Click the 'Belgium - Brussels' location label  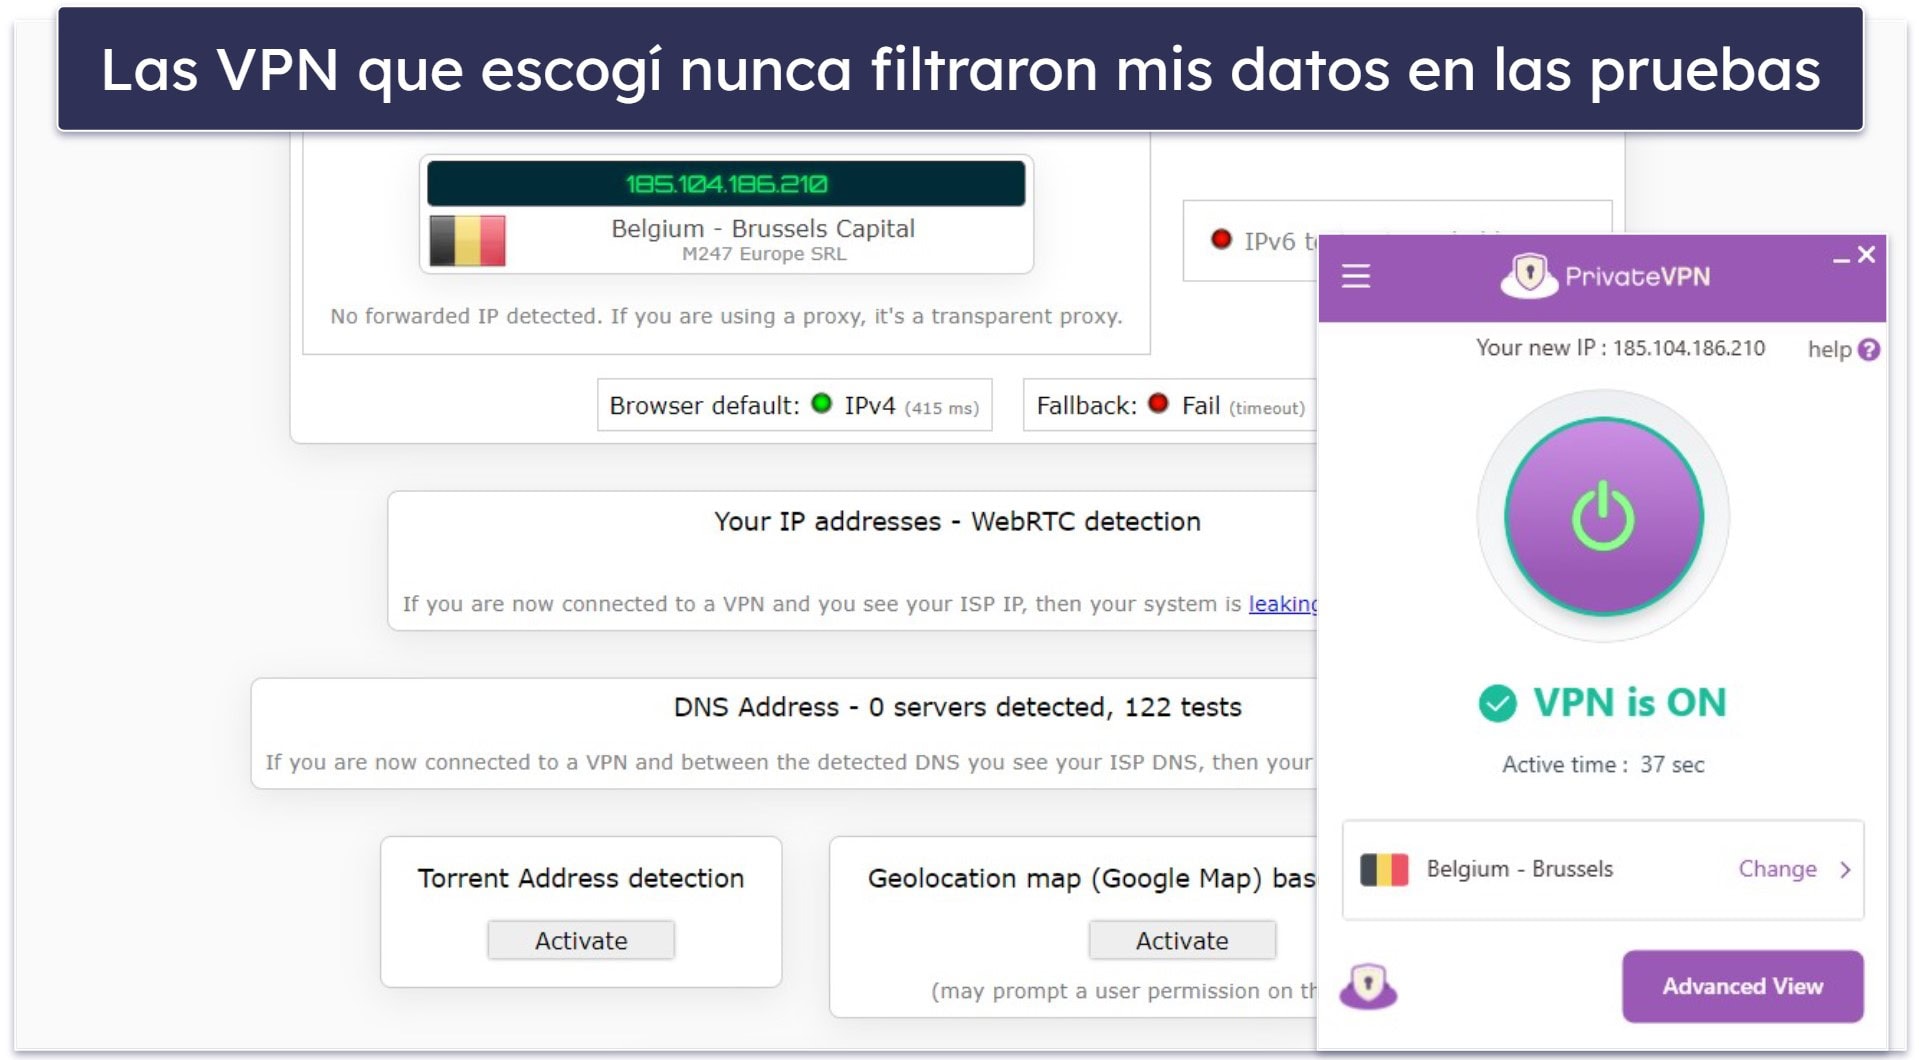[x=1519, y=869]
